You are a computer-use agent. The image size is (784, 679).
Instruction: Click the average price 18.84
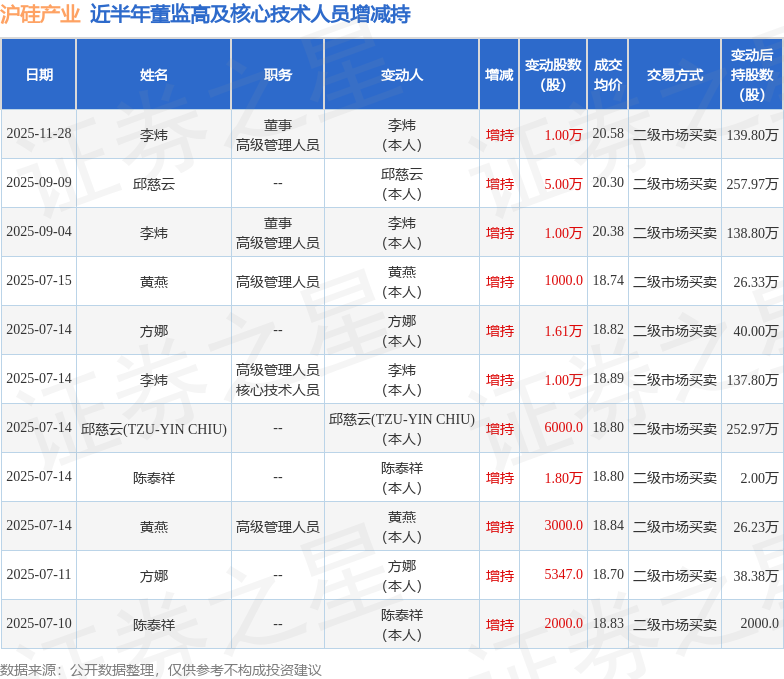coord(608,526)
